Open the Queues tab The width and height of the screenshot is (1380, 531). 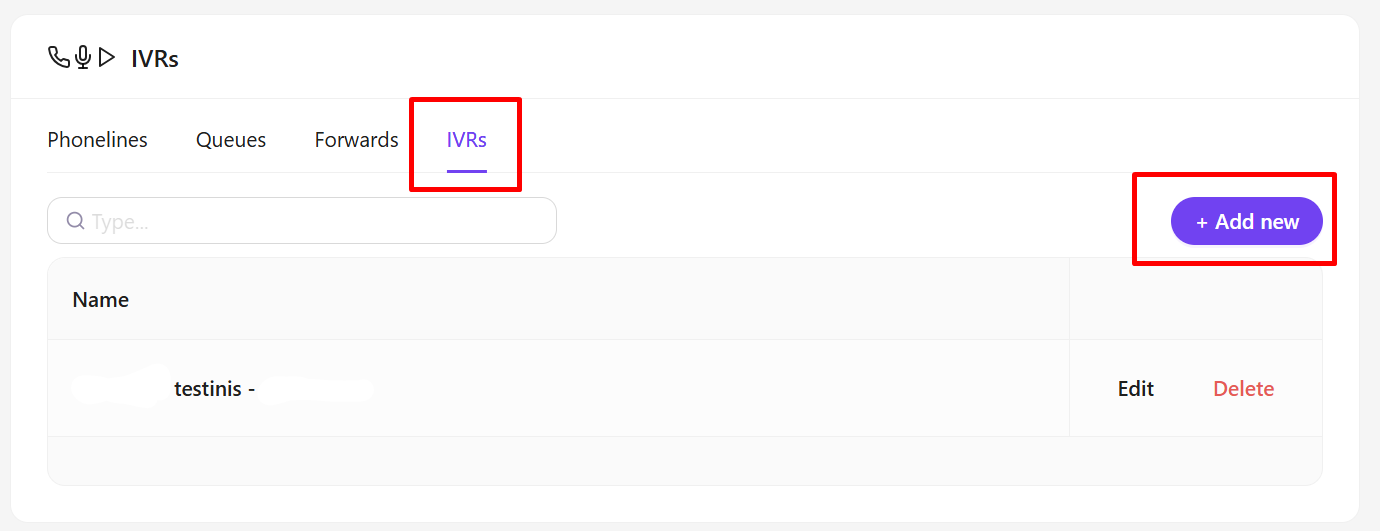[230, 140]
